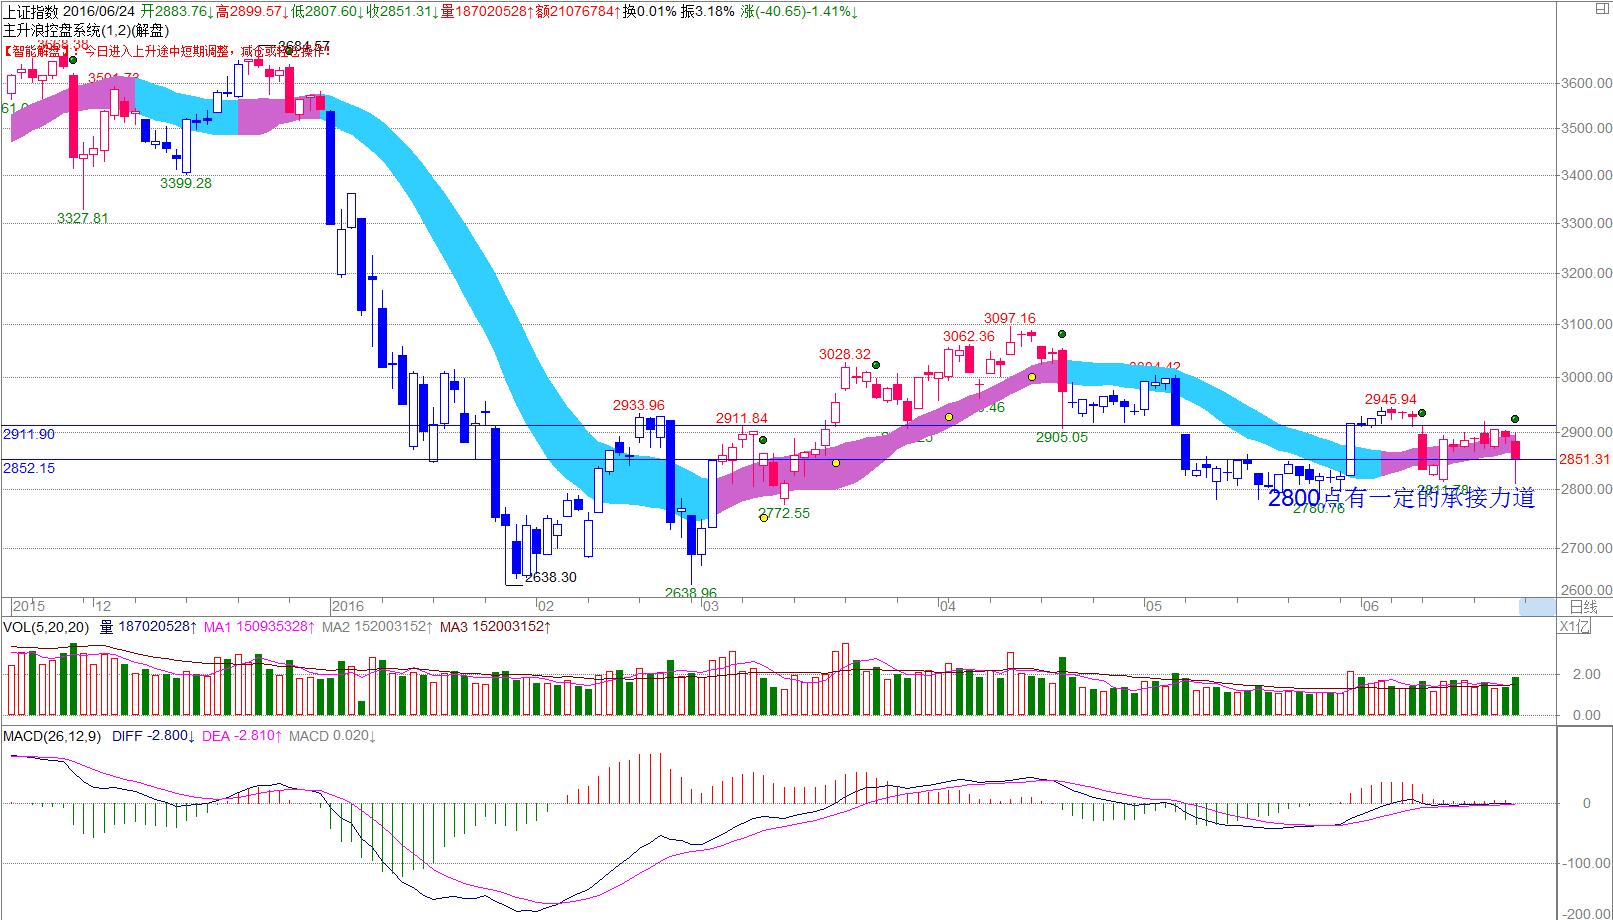Viewport: 1613px width, 920px height.
Task: Click the light blue time-axis scroll handle
Action: click(1539, 606)
